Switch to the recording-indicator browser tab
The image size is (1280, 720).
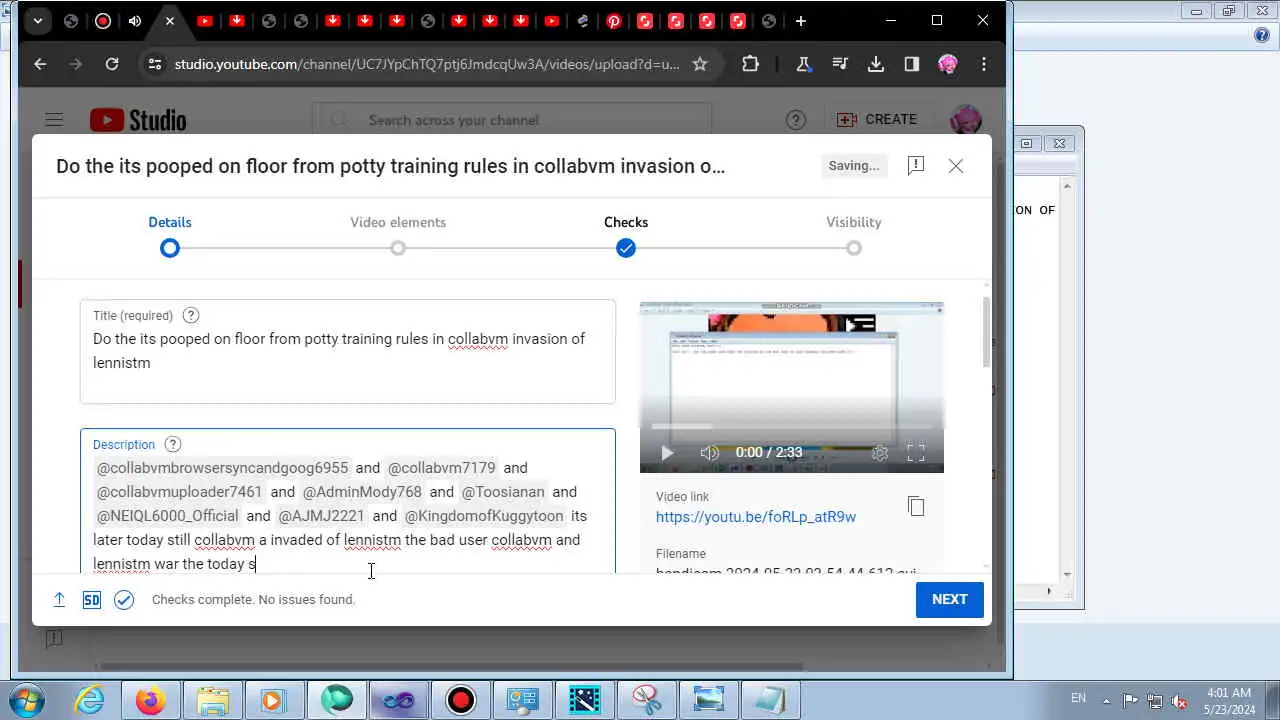pyautogui.click(x=103, y=21)
